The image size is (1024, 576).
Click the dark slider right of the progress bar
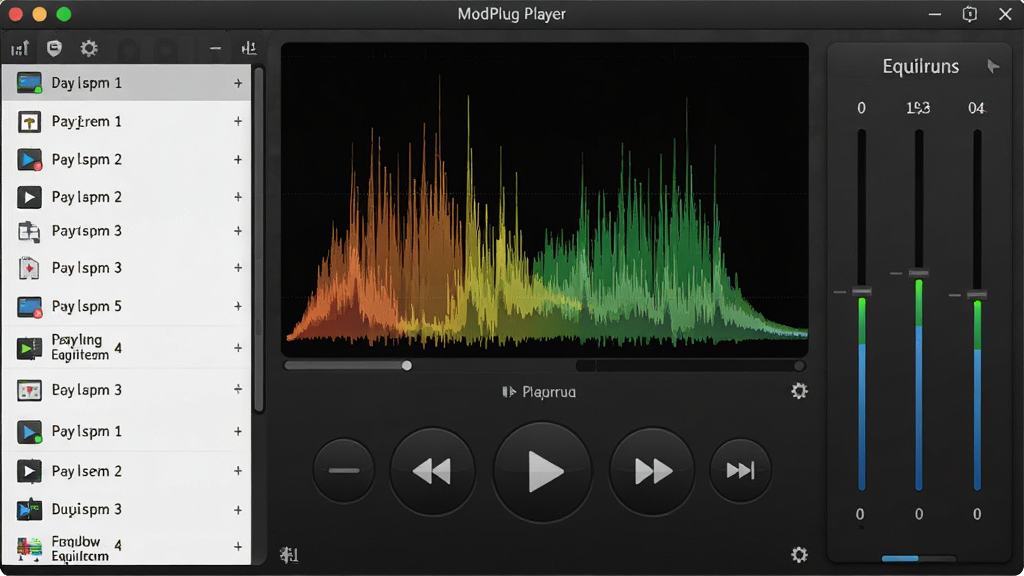(691, 366)
